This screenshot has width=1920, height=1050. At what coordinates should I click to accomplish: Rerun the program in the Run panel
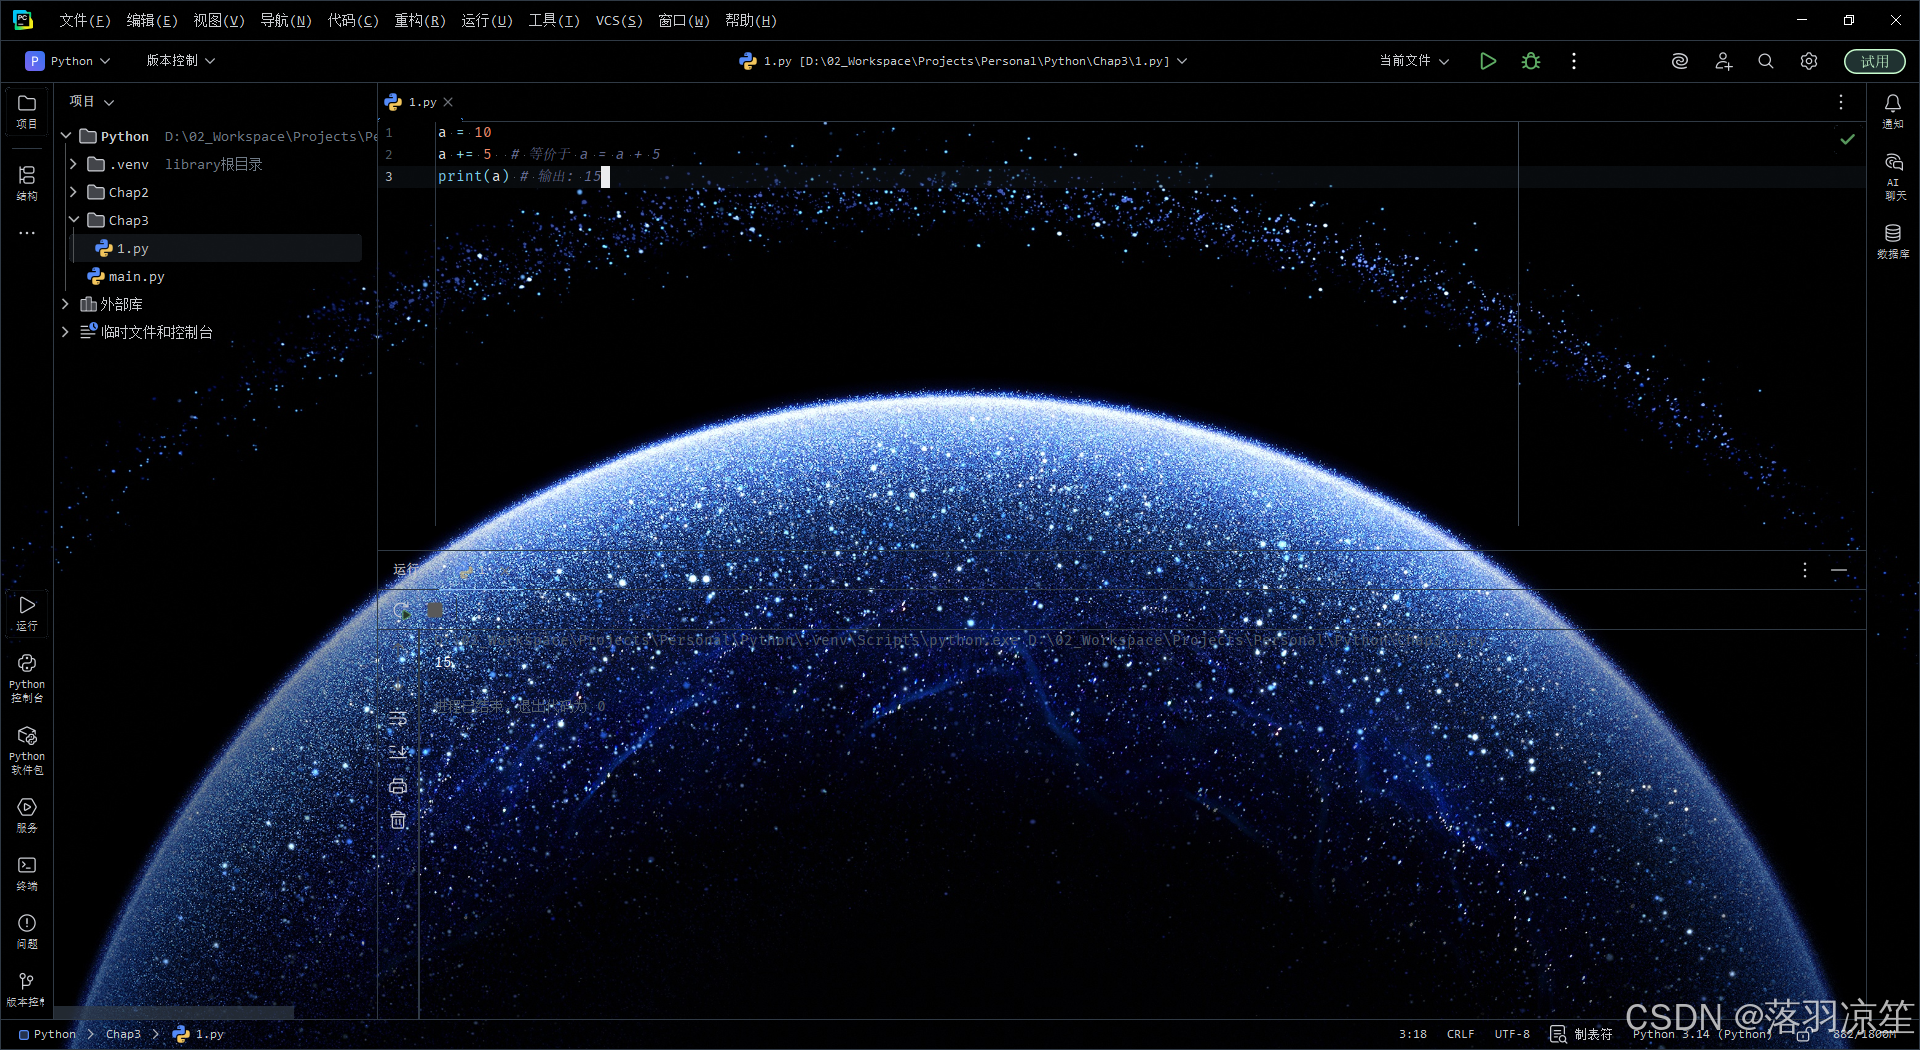[401, 610]
